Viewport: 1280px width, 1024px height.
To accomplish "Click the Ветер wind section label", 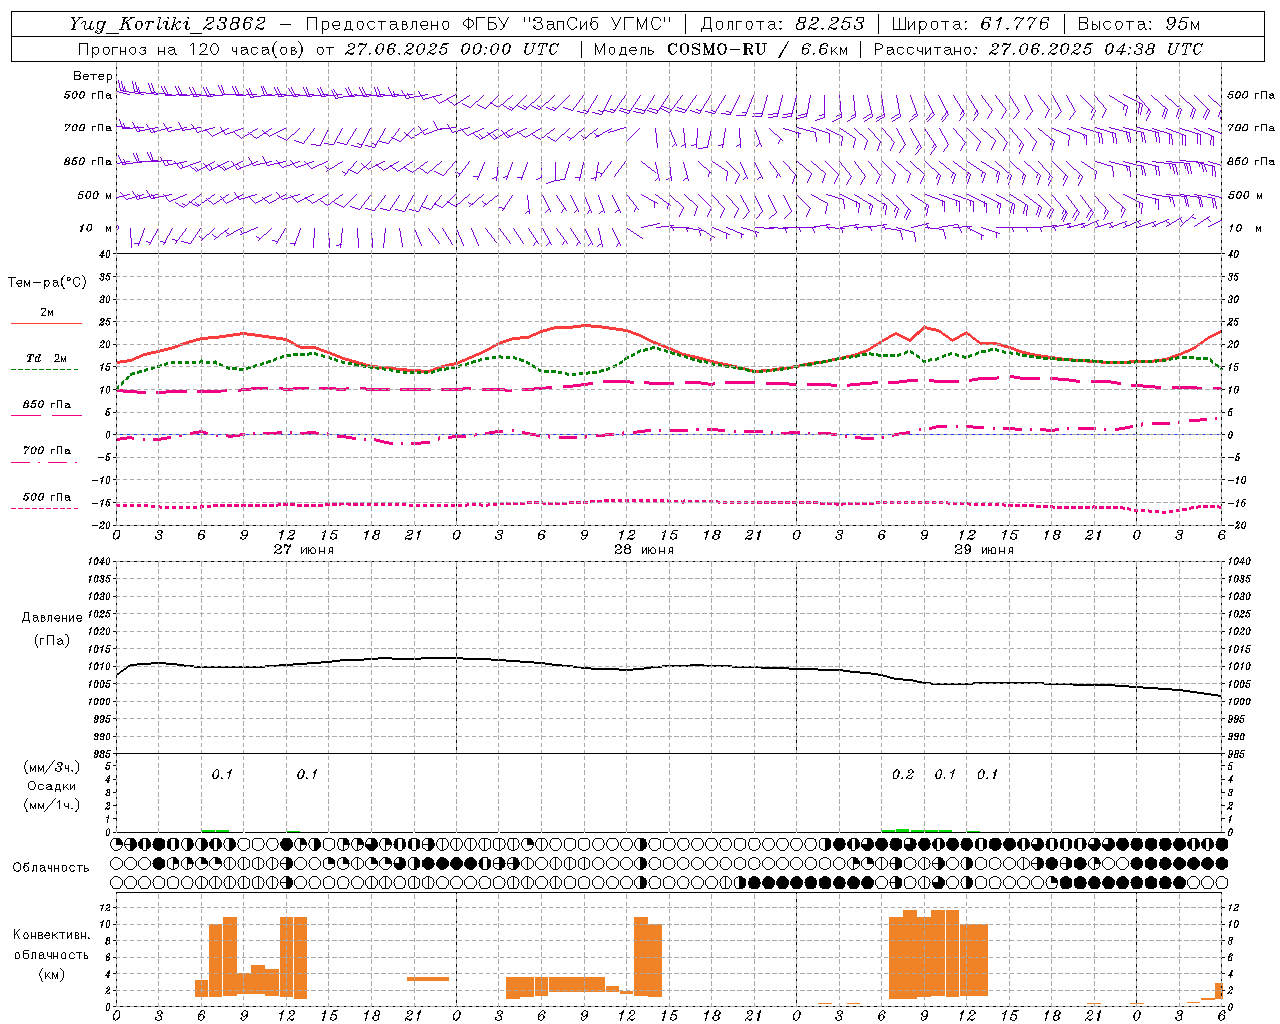I will 92,76.
